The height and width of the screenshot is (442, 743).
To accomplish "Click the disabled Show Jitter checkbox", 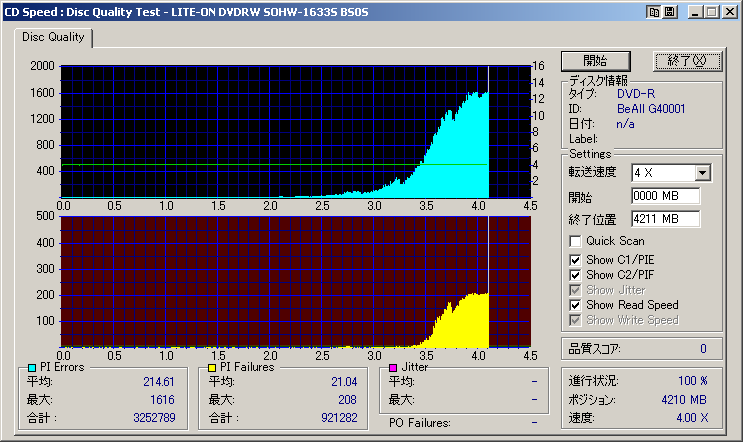I will coord(575,290).
